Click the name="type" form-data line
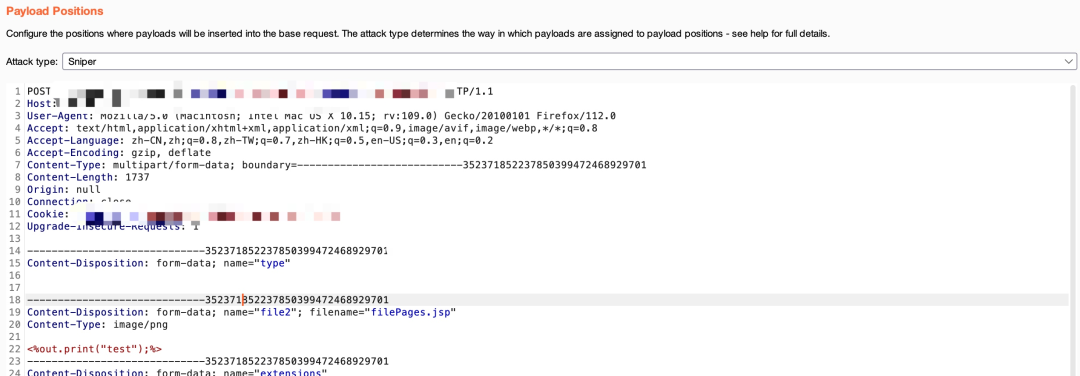Viewport: 1080px width, 376px height. point(159,263)
